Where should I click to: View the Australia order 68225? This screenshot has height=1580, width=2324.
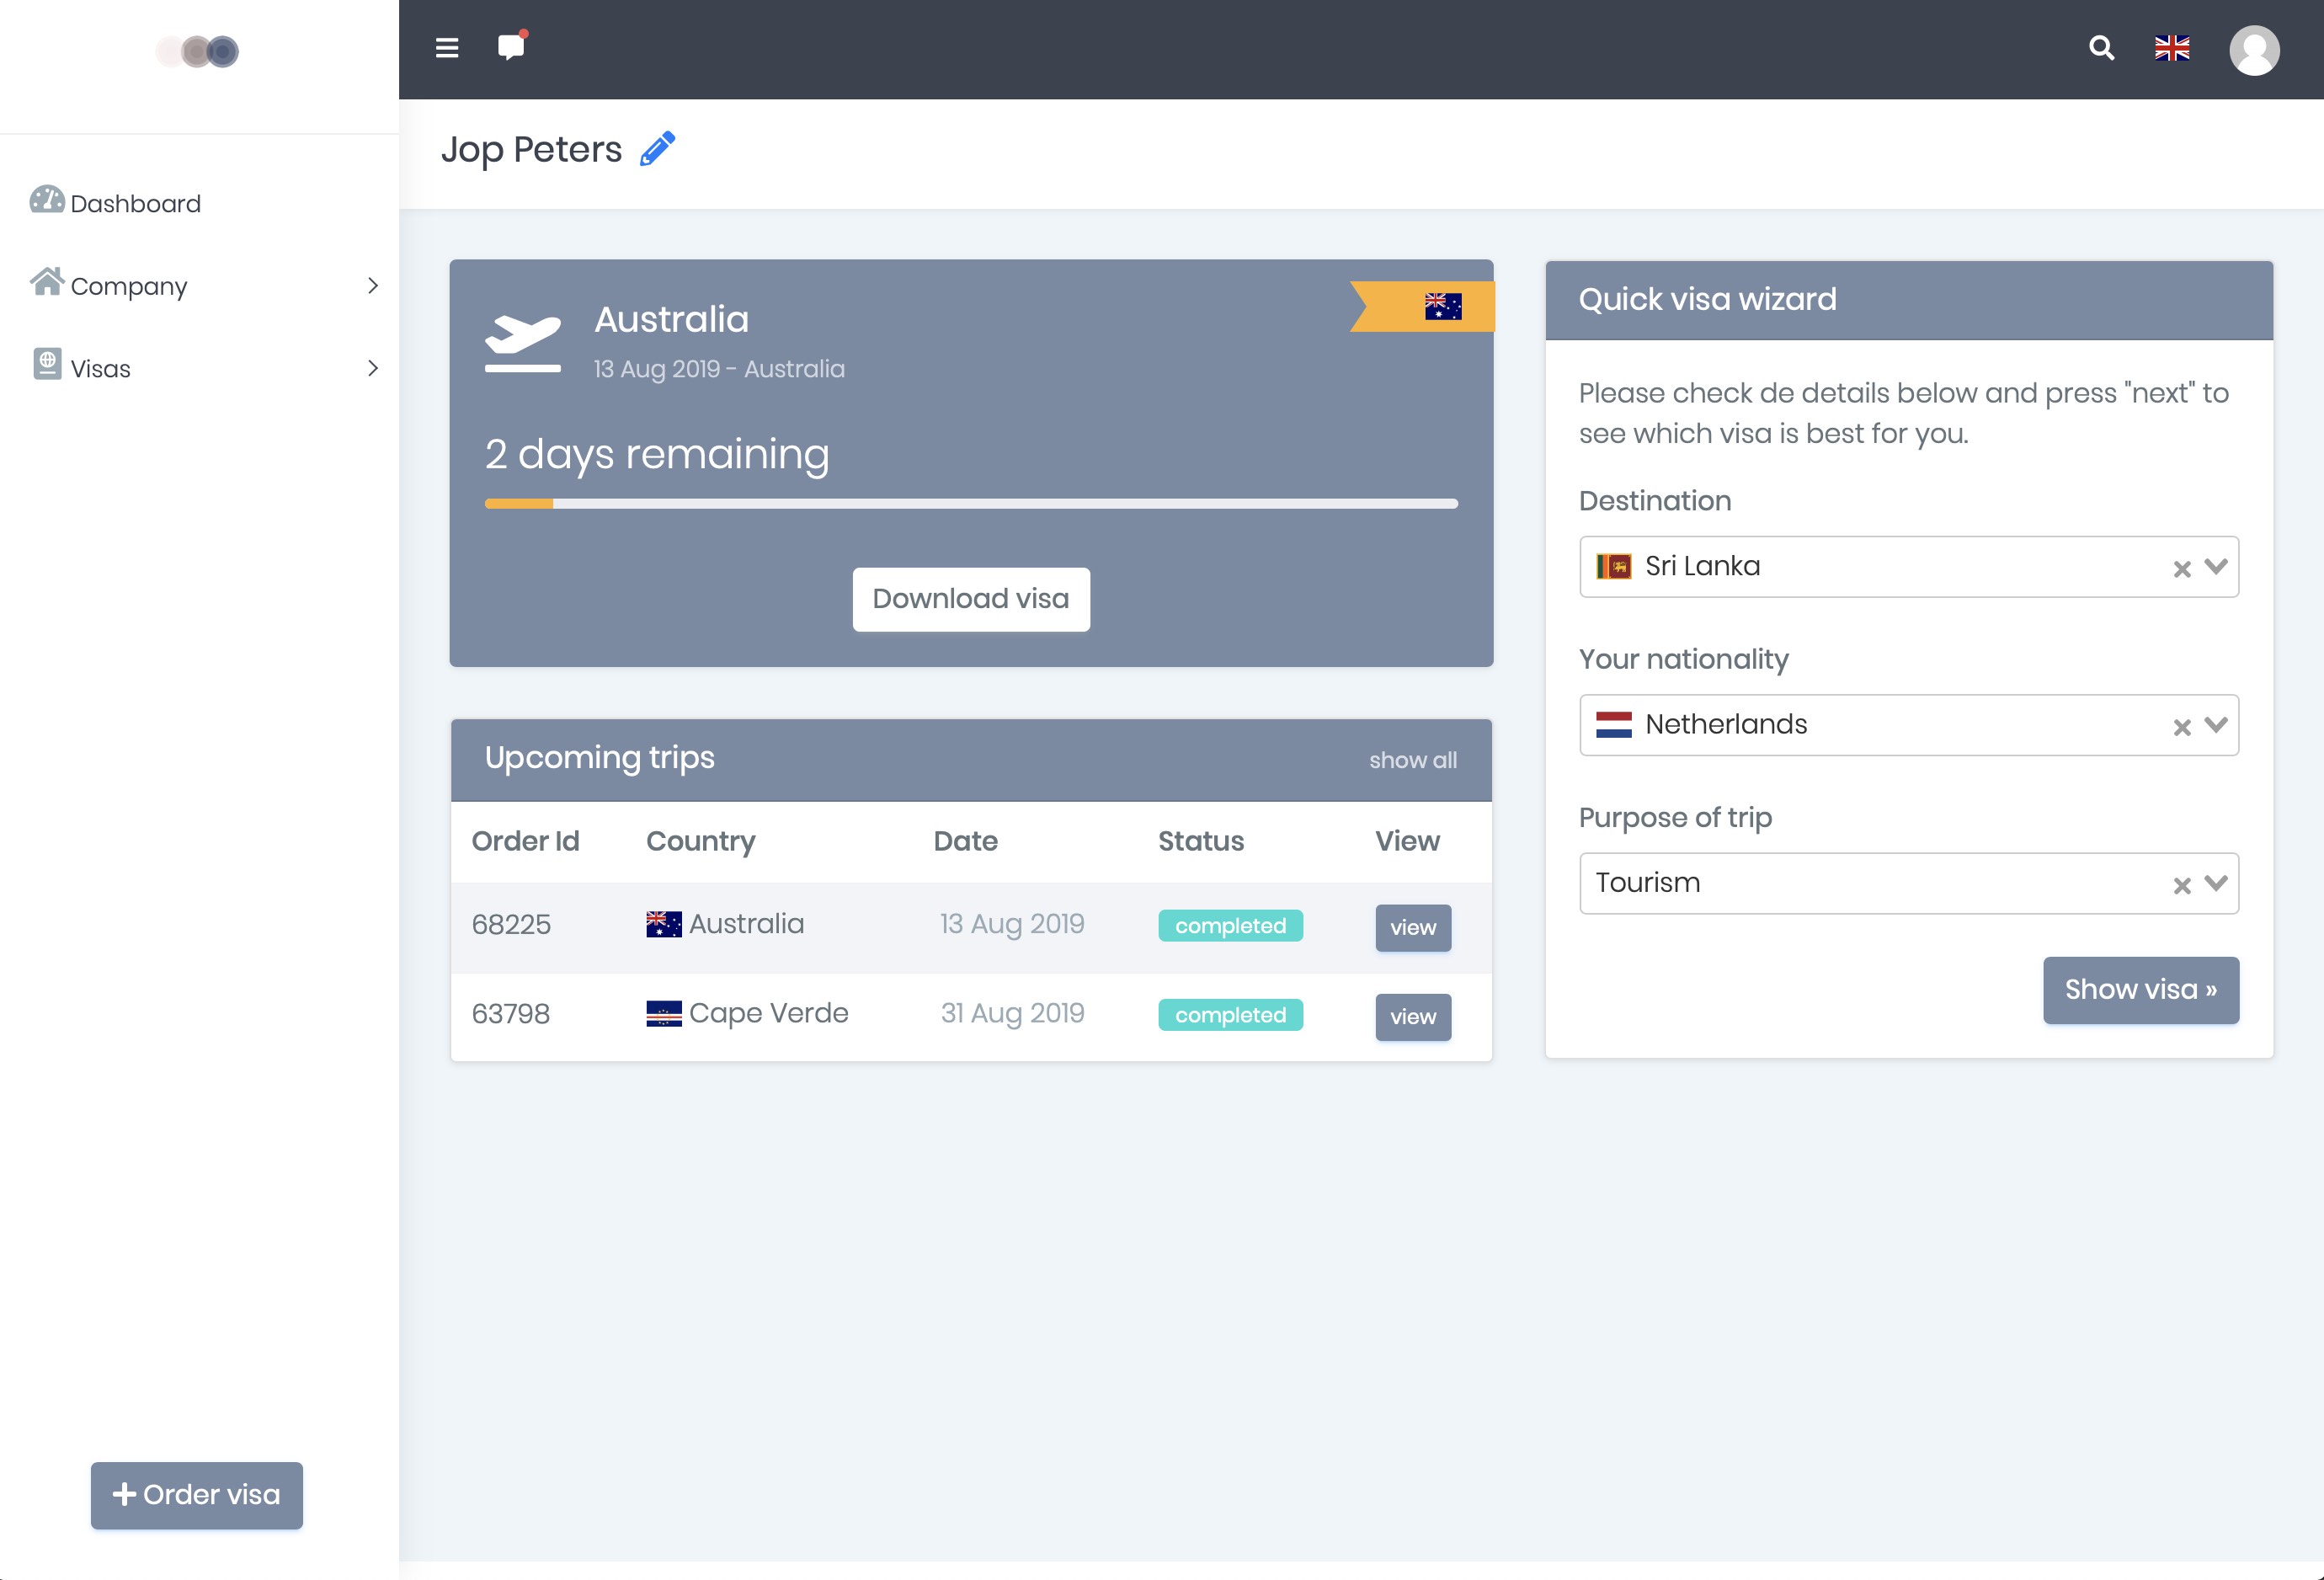click(1413, 927)
